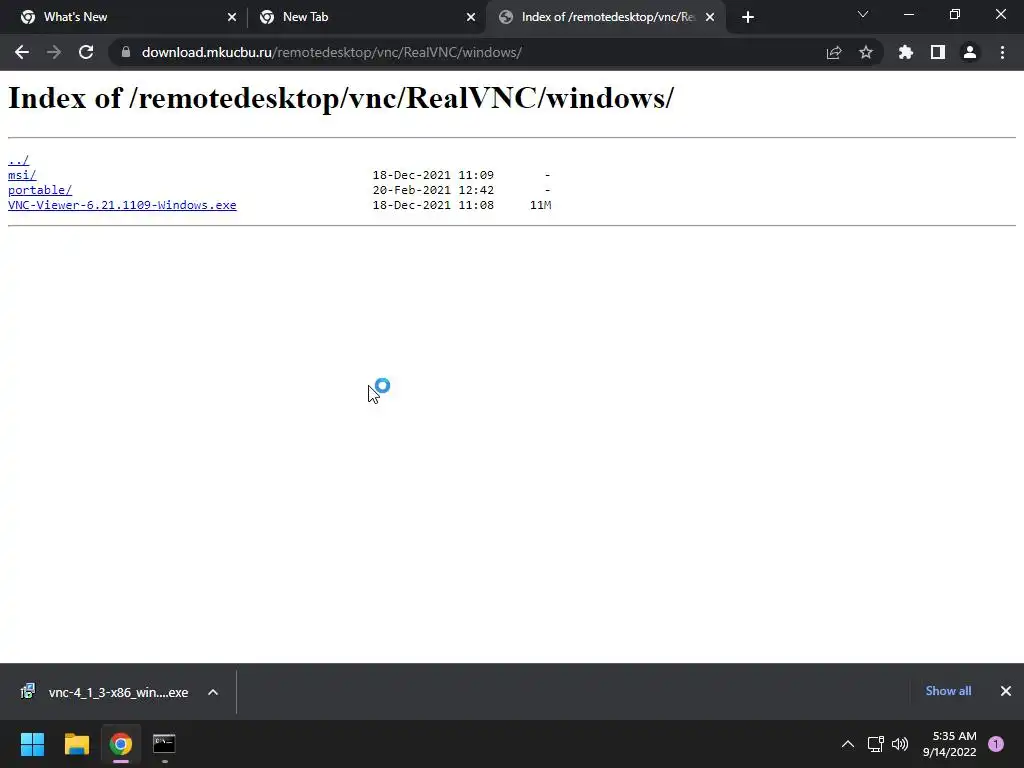1024x768 pixels.
Task: Open the notification count badge
Action: 996,744
